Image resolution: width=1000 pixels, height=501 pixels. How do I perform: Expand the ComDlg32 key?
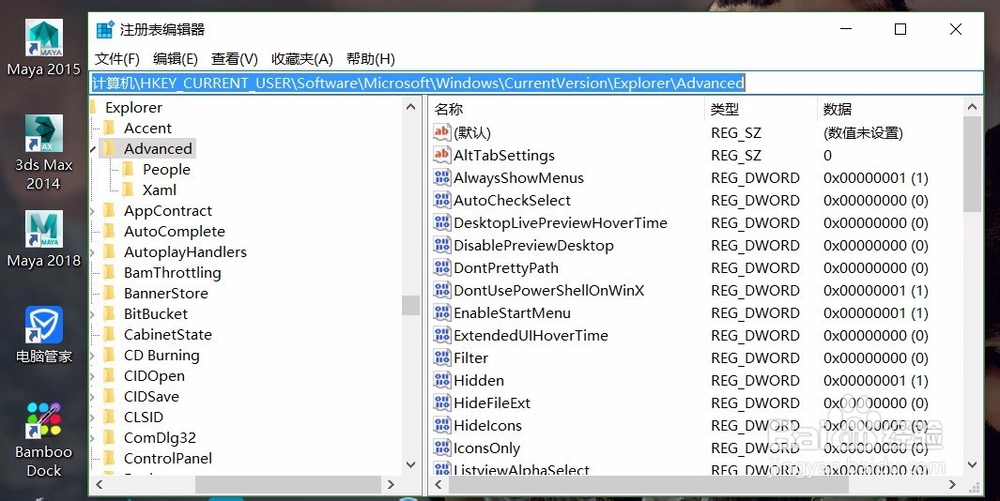pos(93,438)
